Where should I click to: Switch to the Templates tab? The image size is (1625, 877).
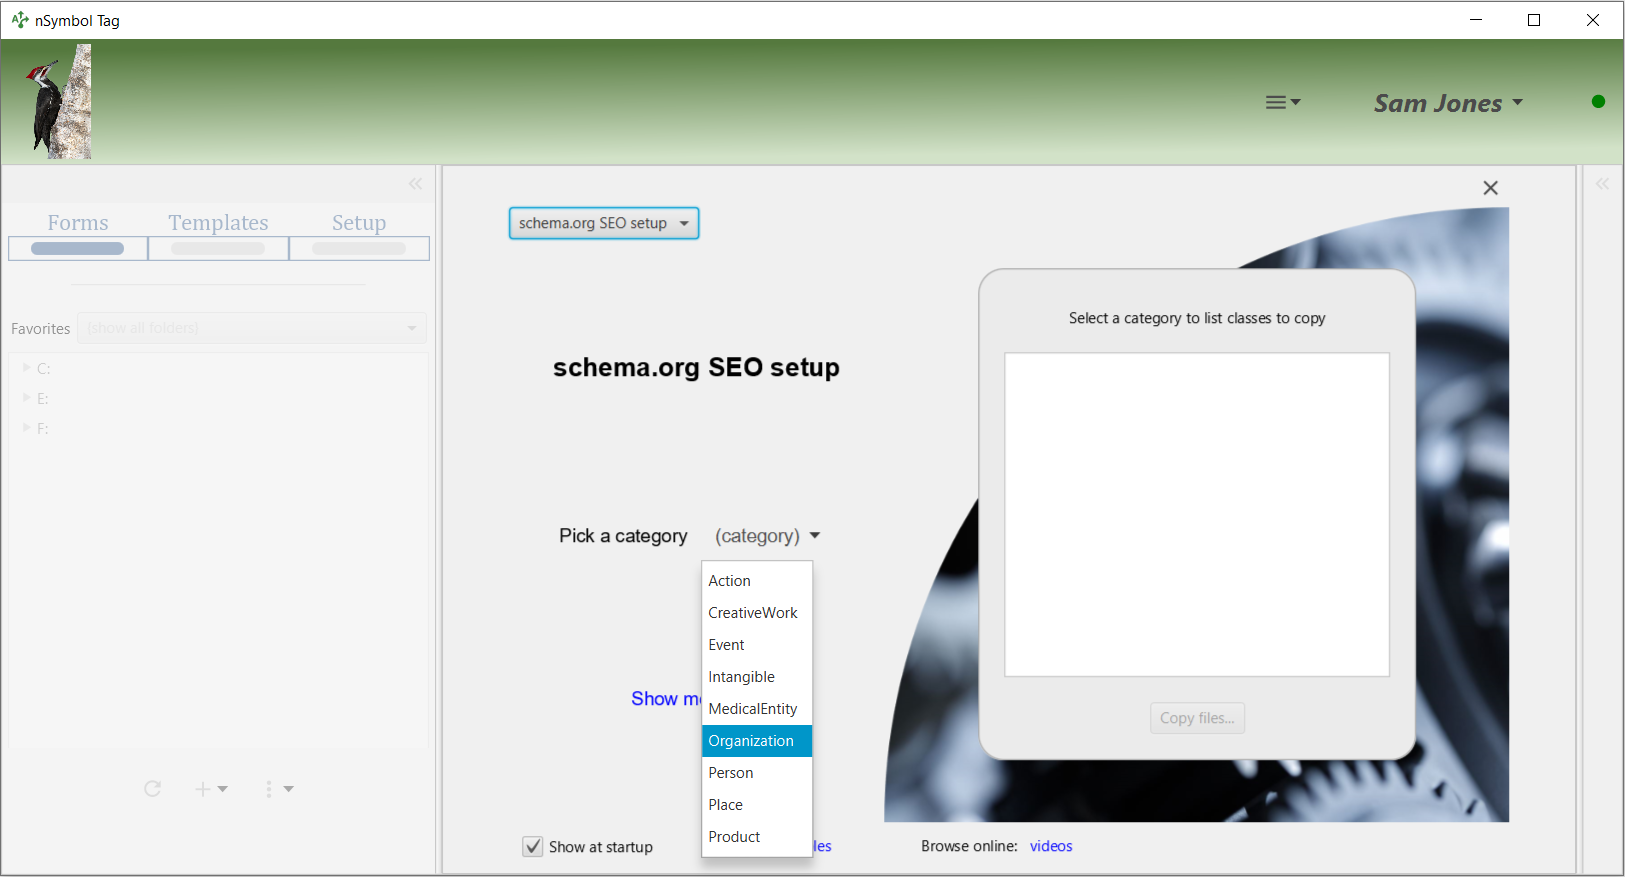pos(218,234)
